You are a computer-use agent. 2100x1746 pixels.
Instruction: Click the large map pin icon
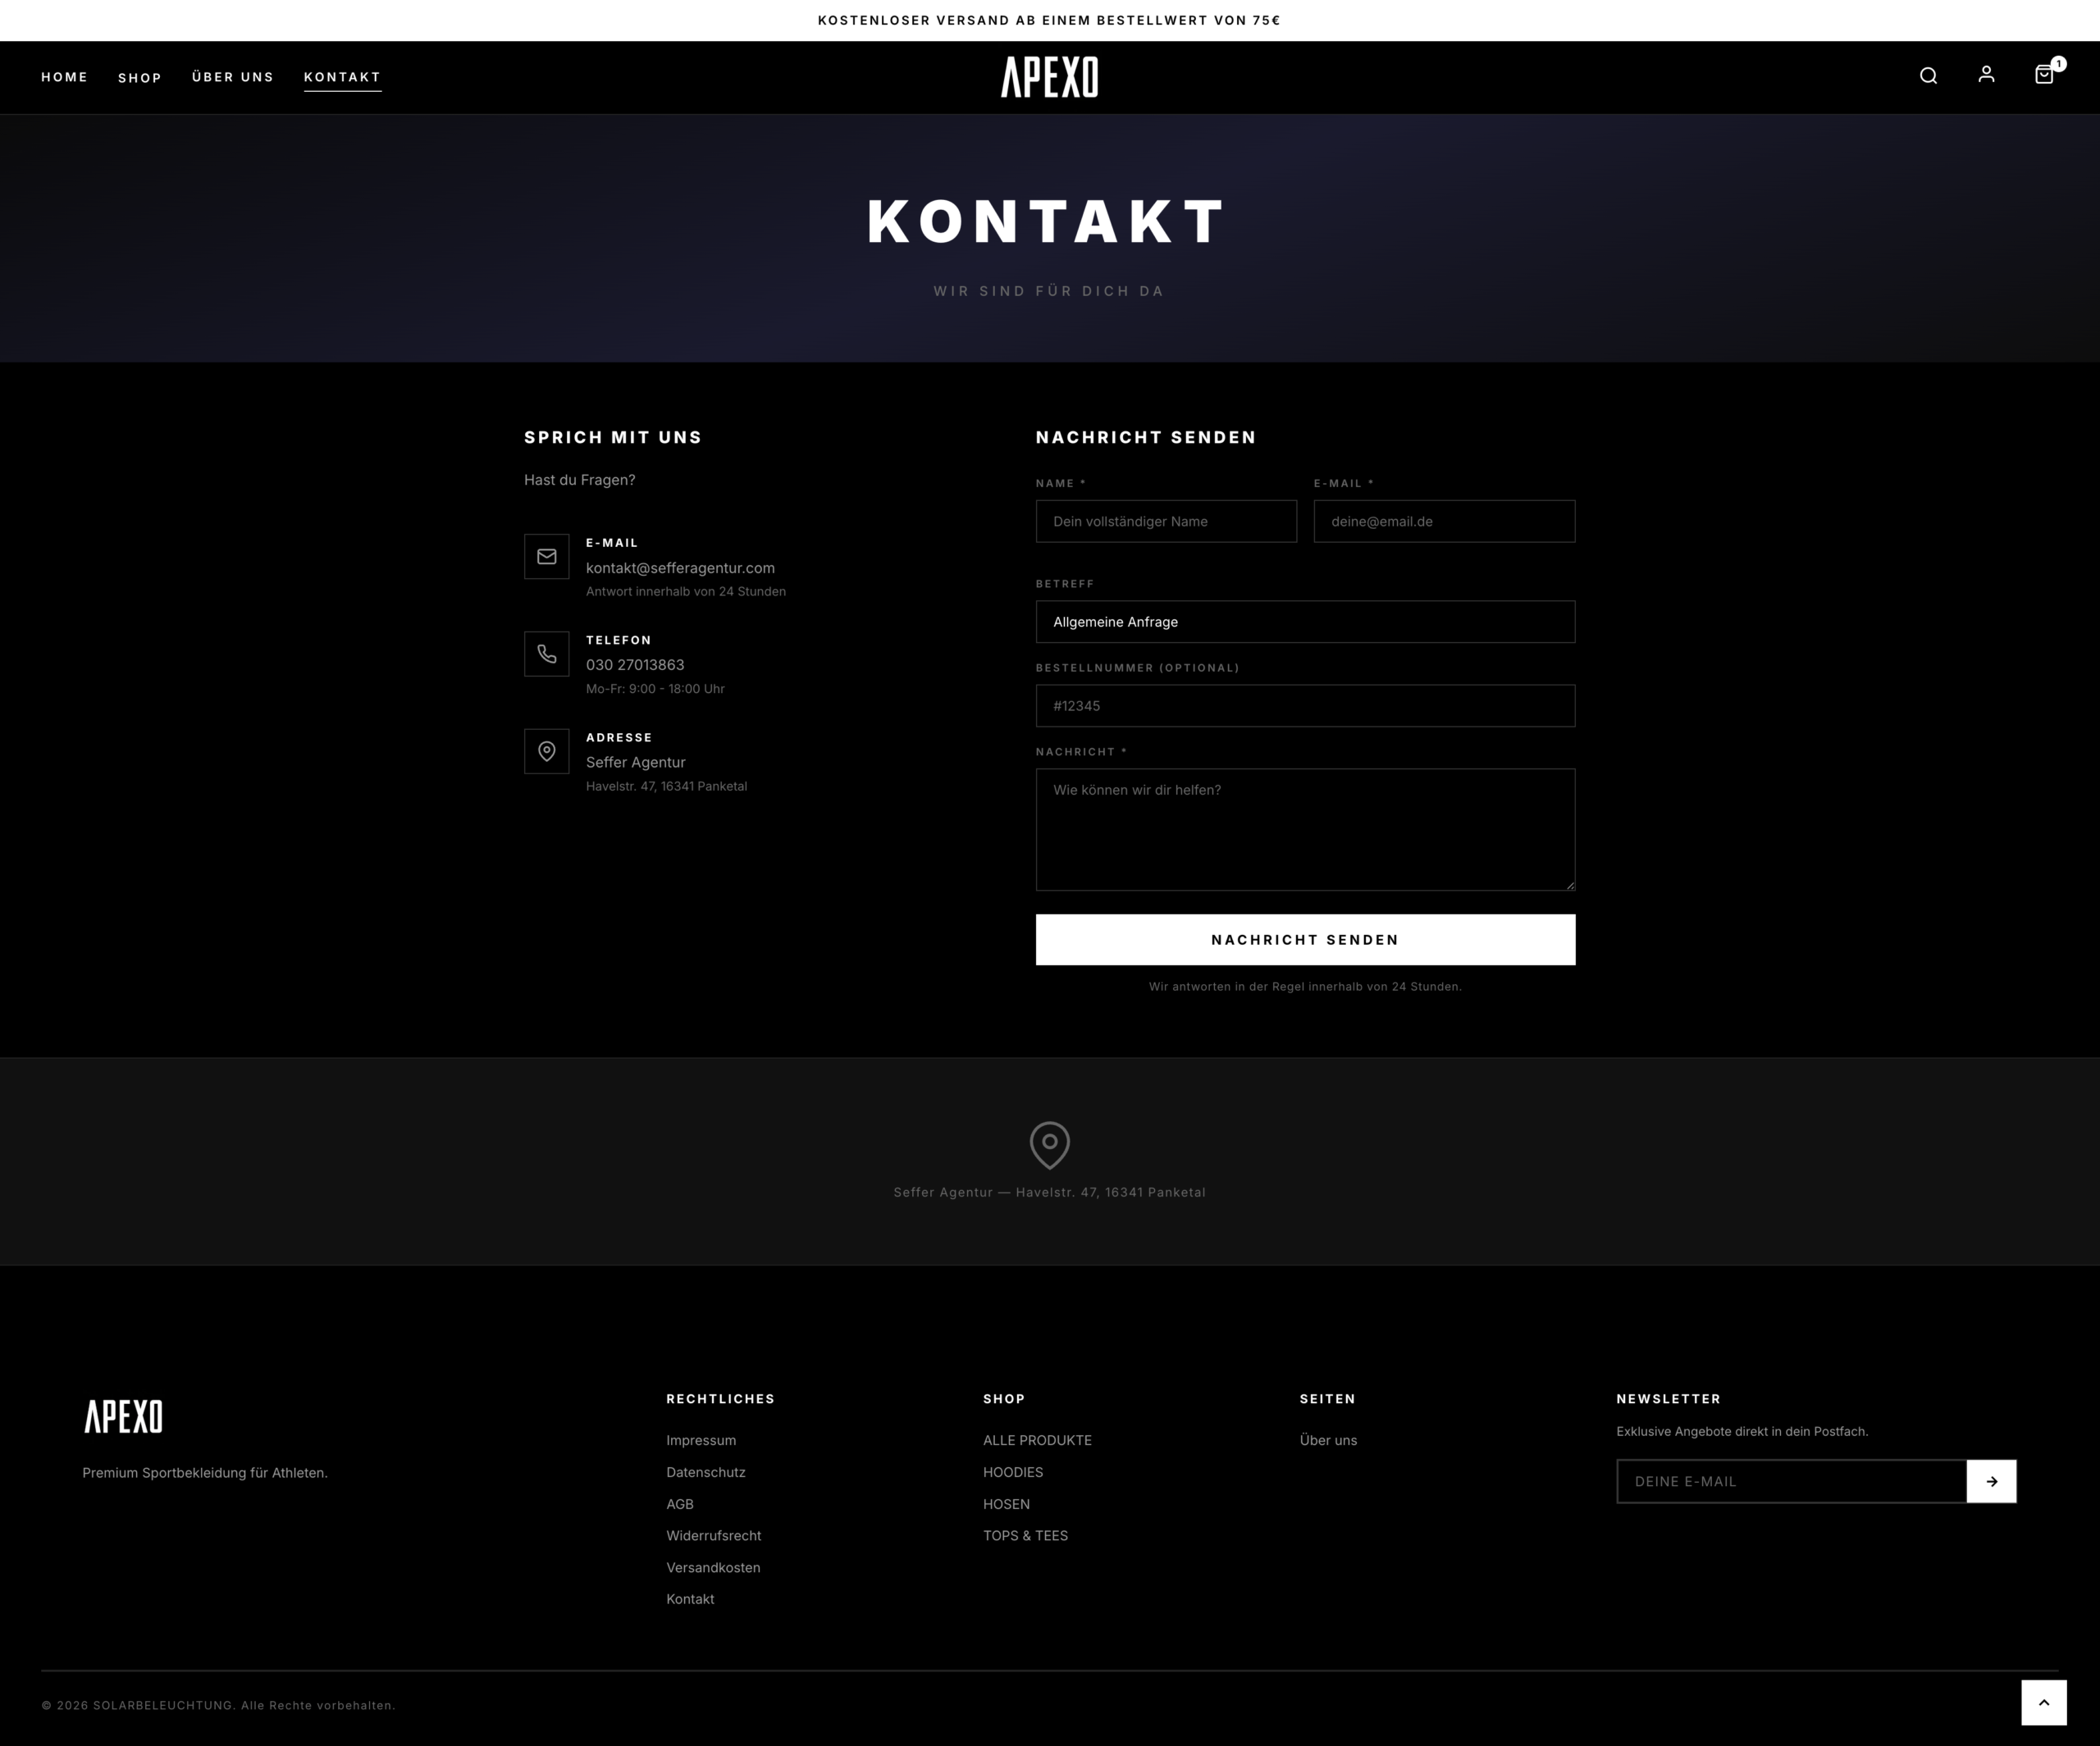(x=1049, y=1145)
